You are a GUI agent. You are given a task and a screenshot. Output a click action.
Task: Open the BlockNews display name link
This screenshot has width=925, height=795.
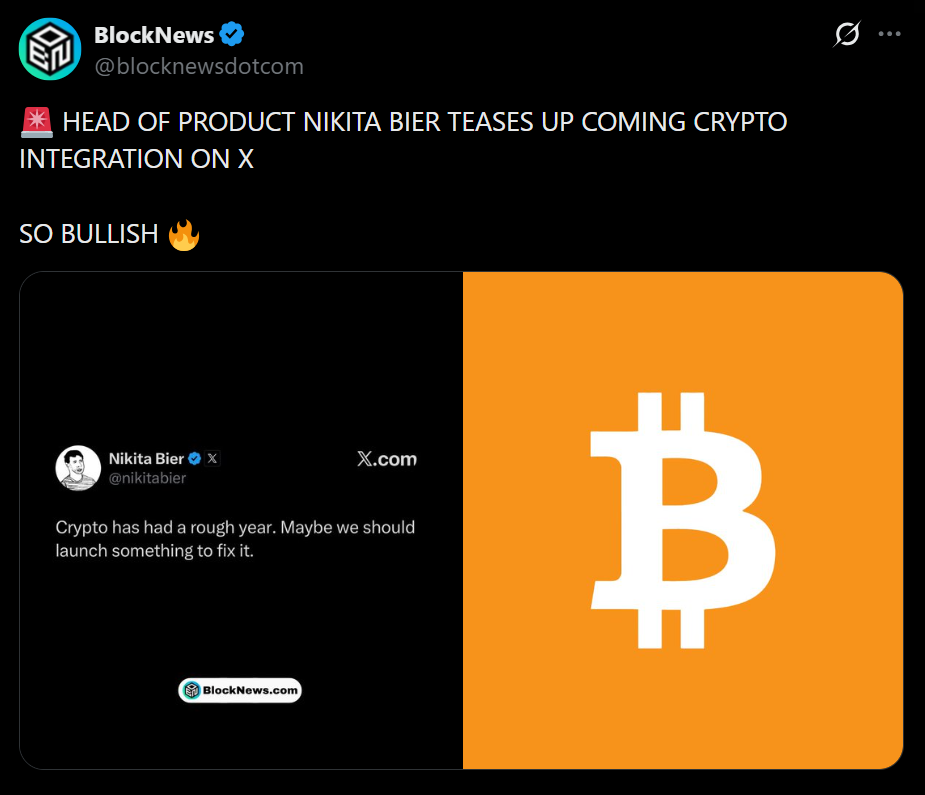click(154, 35)
